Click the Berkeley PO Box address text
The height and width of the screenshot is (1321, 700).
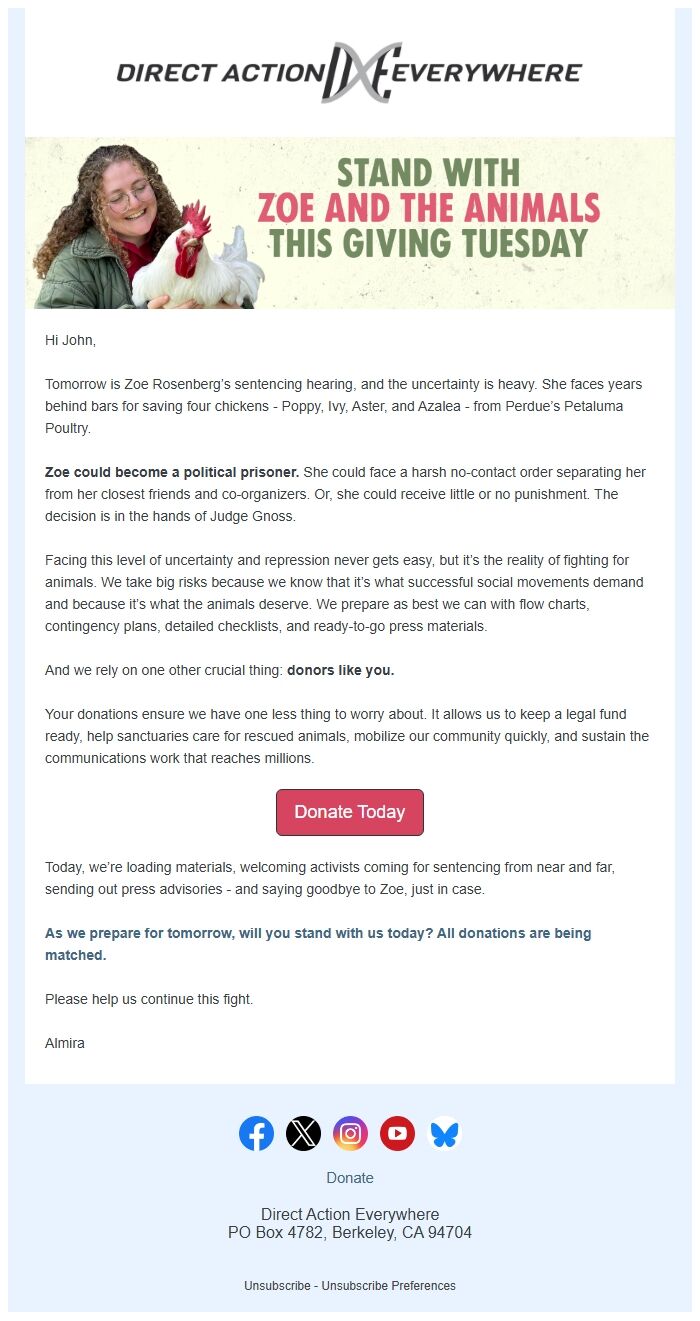(349, 1232)
